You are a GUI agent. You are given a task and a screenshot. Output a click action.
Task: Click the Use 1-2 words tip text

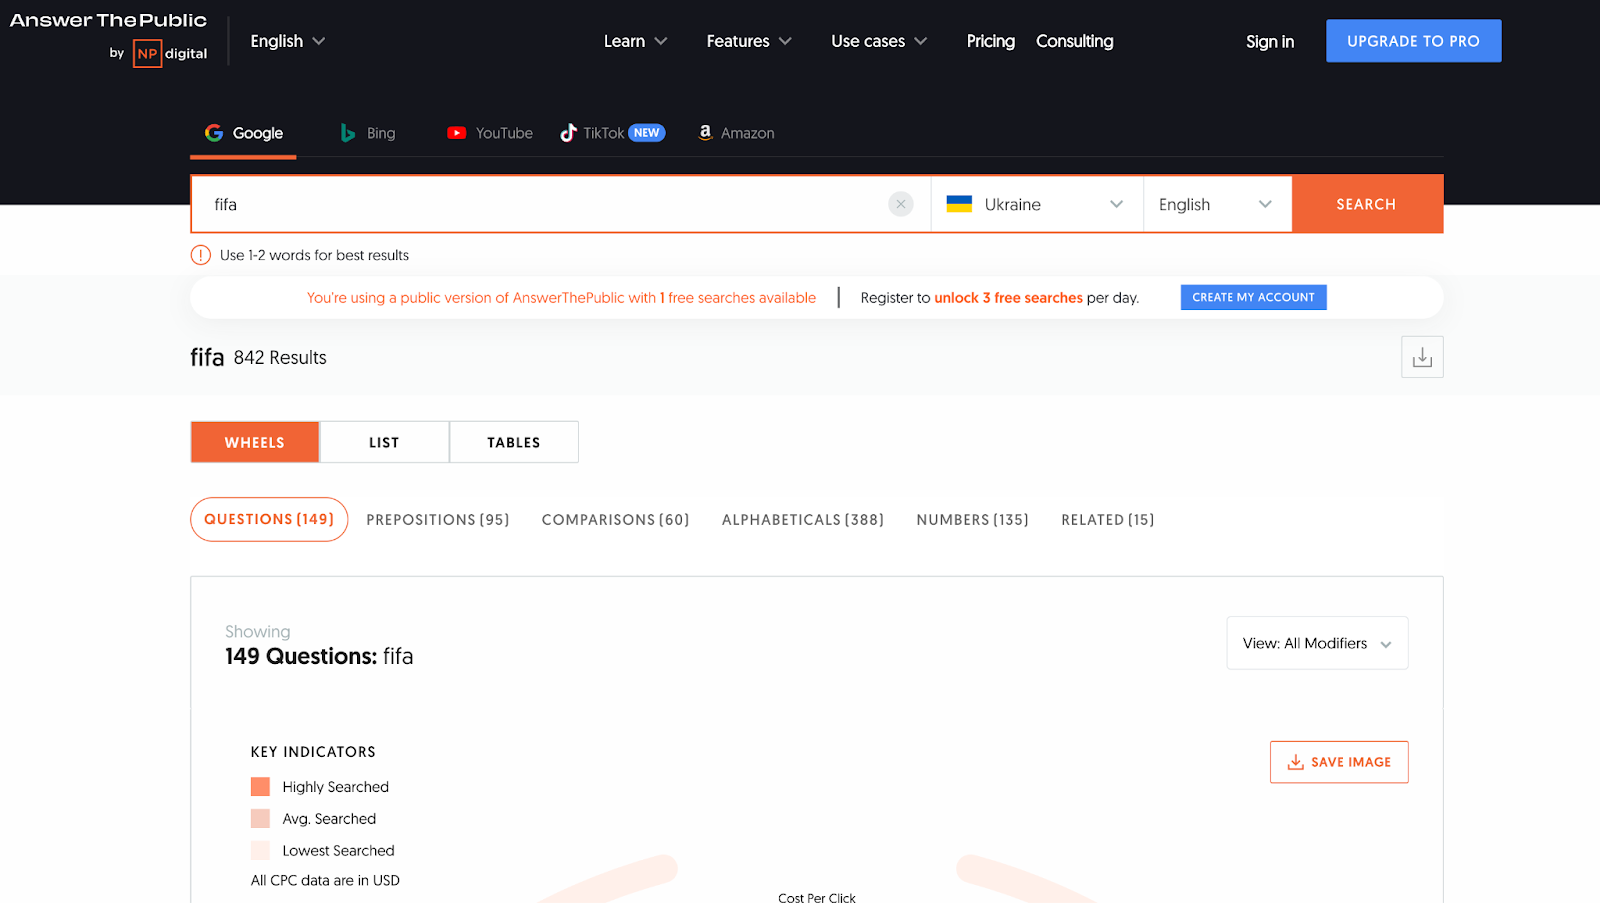click(314, 255)
